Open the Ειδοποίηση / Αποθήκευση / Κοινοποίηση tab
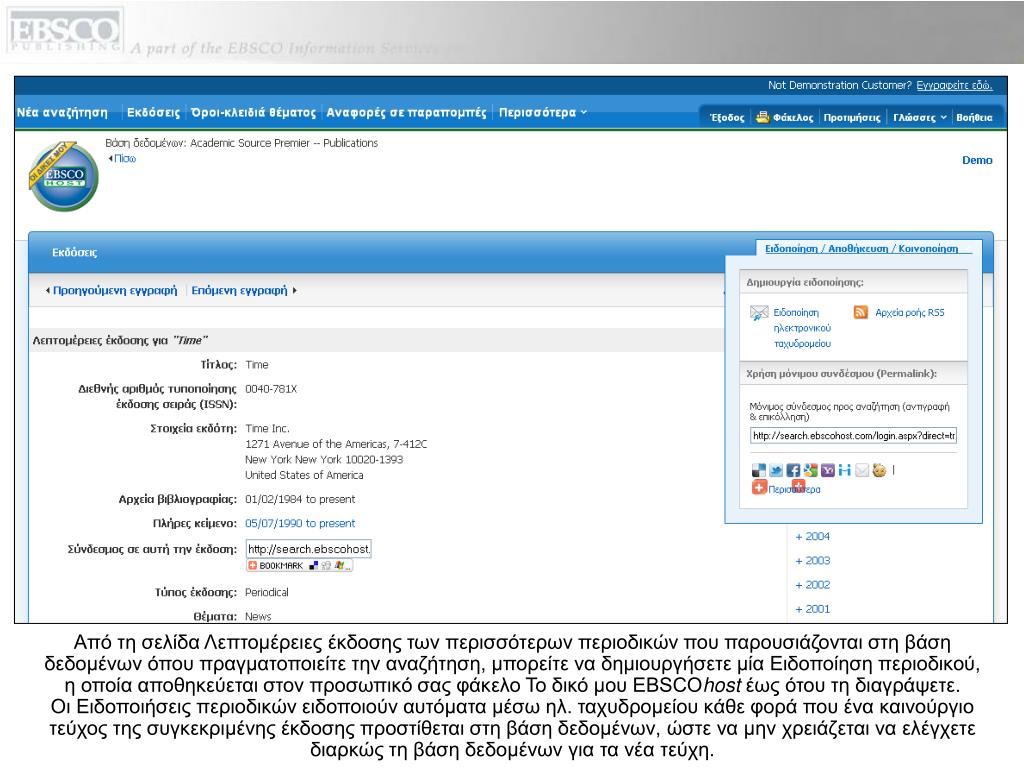The width and height of the screenshot is (1024, 768). point(861,248)
